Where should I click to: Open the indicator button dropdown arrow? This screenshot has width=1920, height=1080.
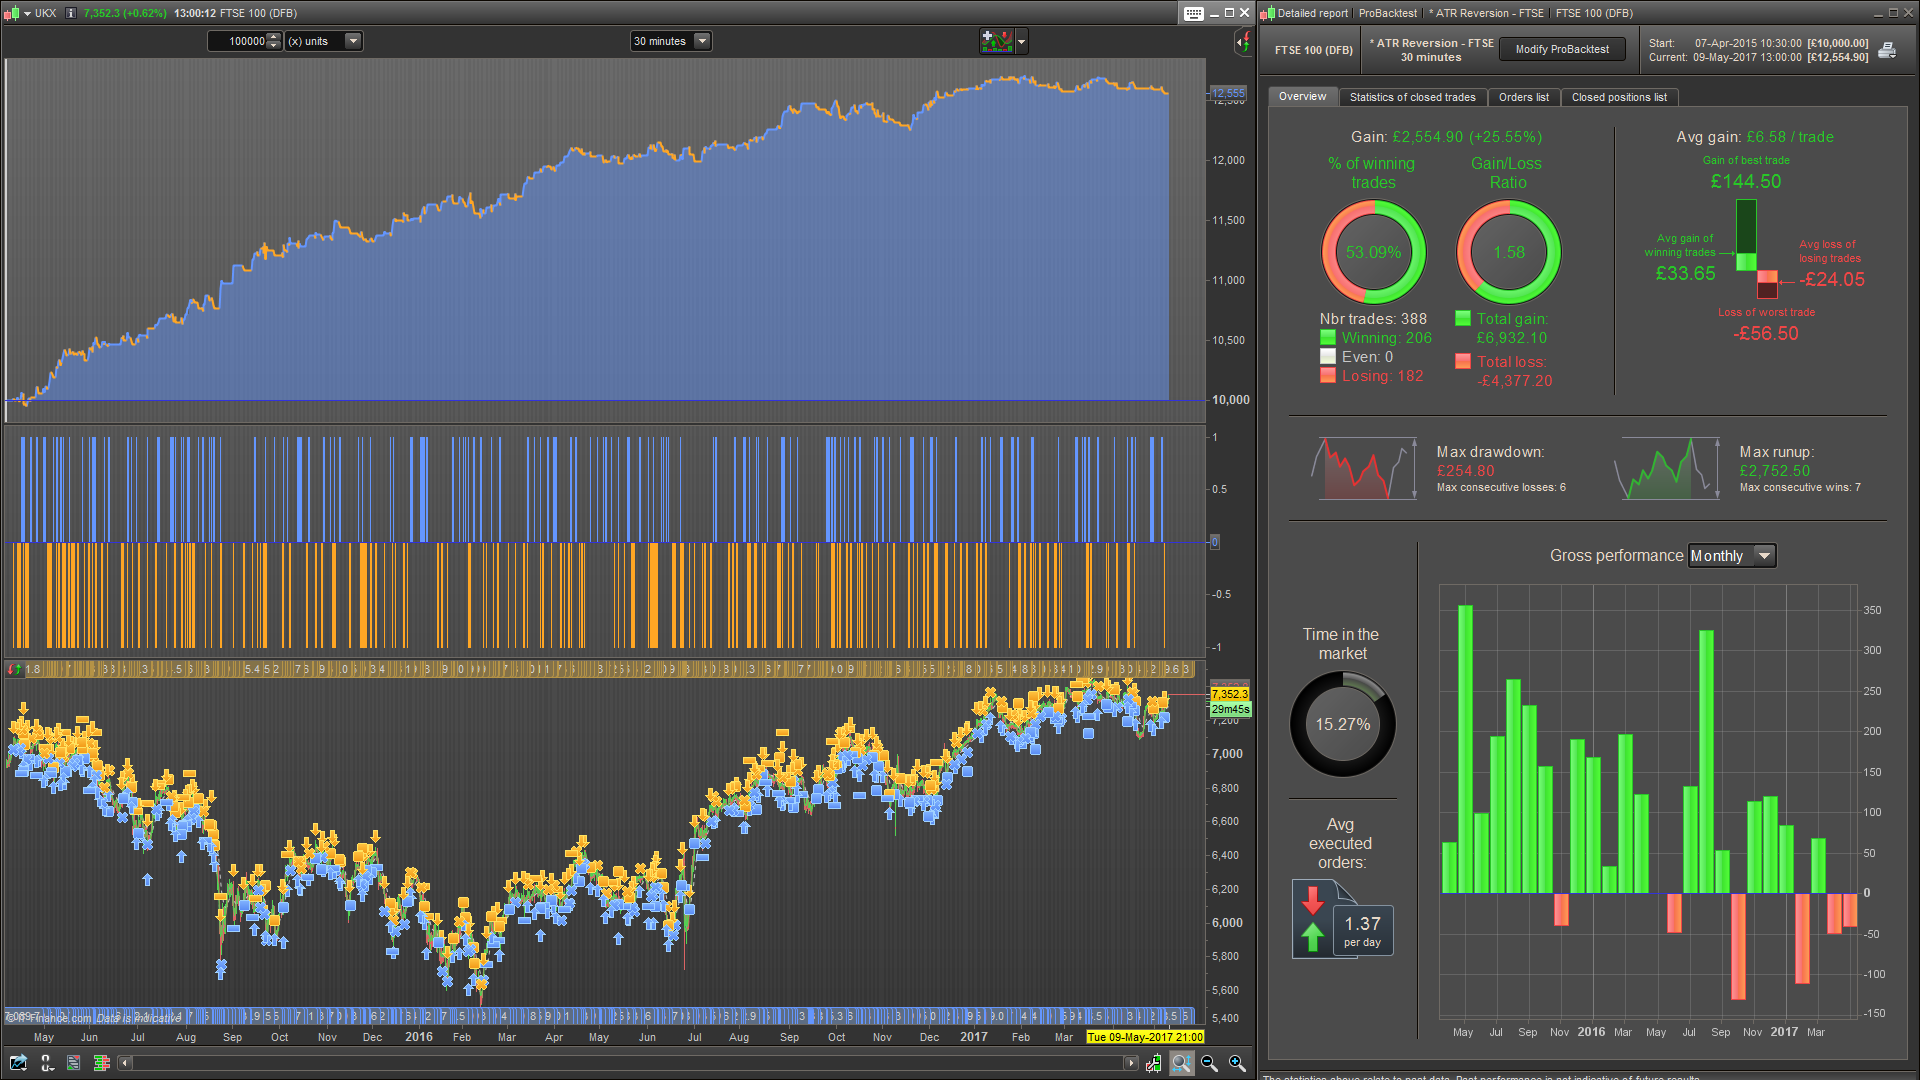tap(1021, 42)
